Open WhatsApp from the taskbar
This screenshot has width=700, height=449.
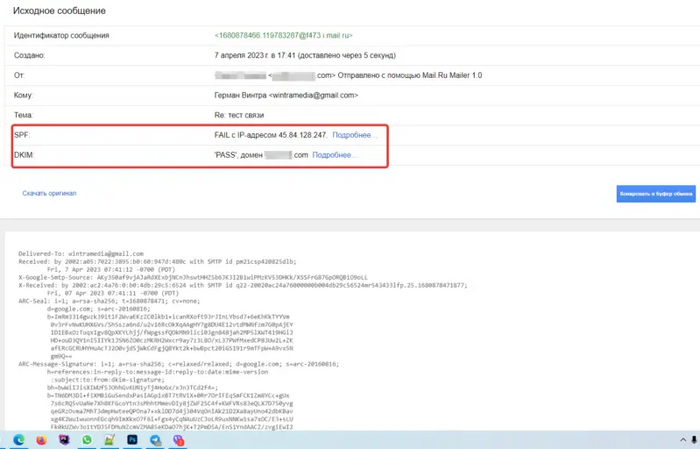tap(87, 440)
